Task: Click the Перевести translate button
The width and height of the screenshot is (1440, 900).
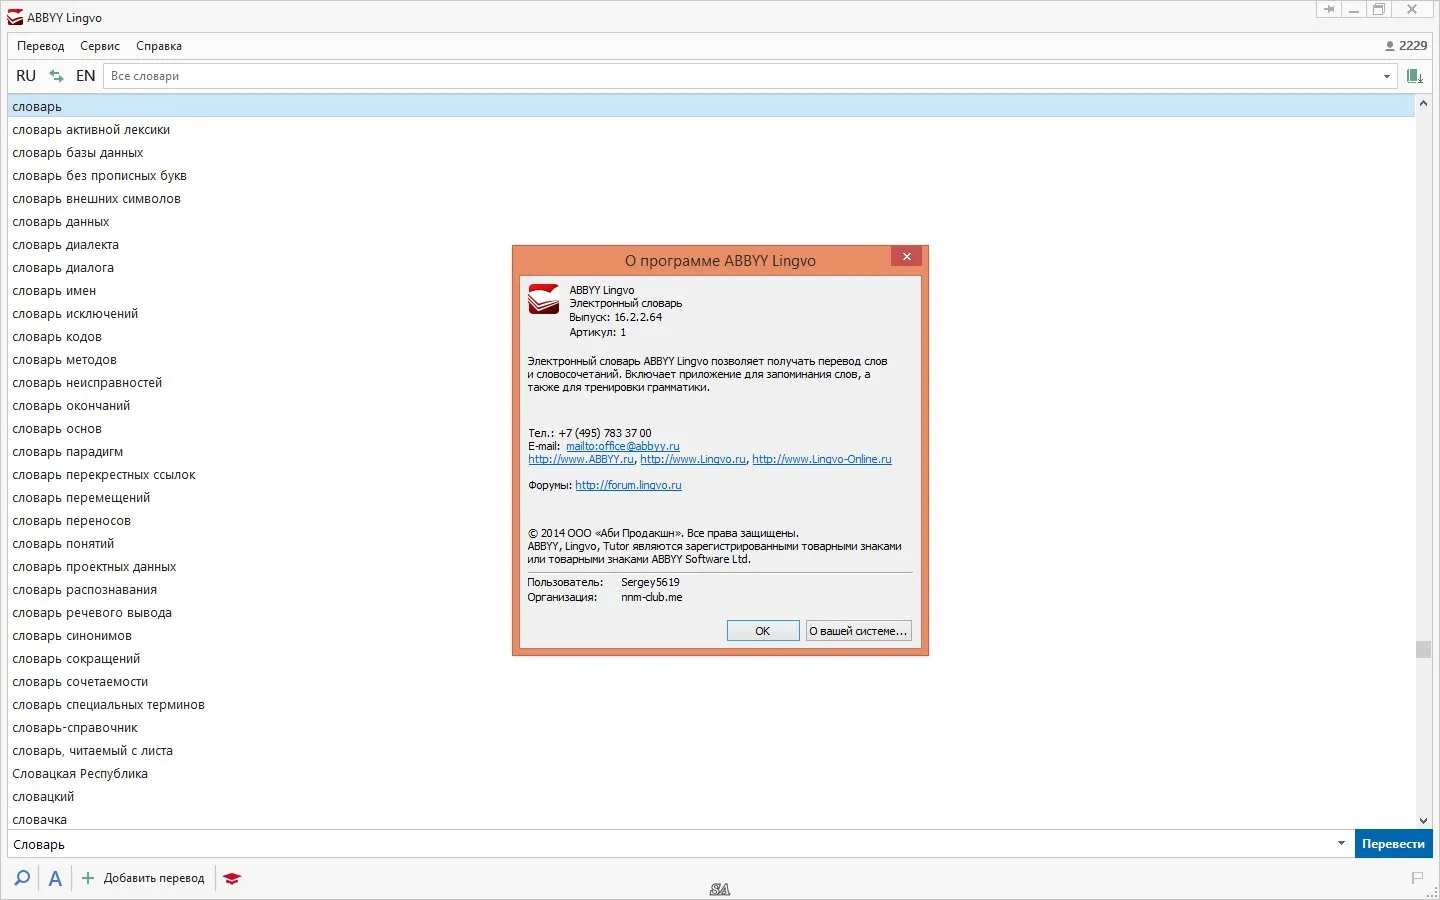Action: 1393,844
